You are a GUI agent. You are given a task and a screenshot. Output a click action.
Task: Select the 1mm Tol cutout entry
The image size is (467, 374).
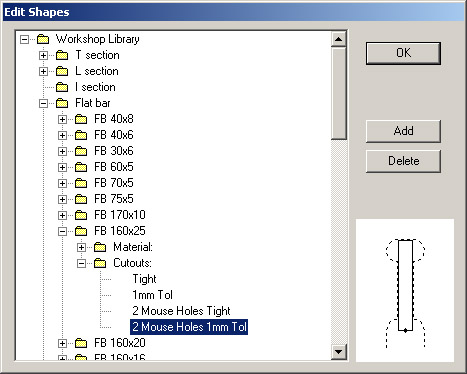pos(152,295)
